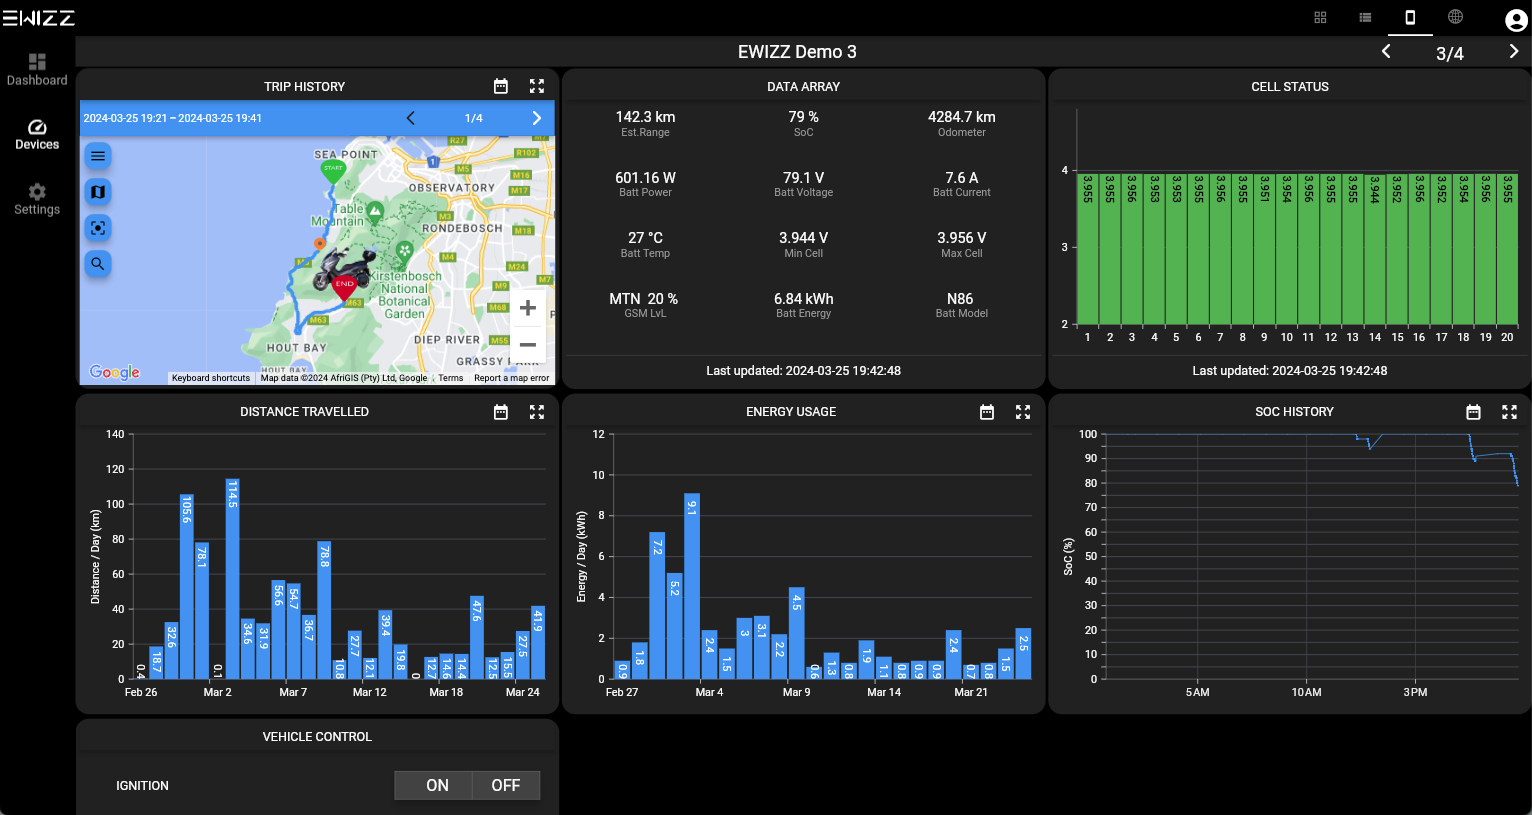Open the user account profile icon
The height and width of the screenshot is (815, 1532).
click(x=1515, y=20)
